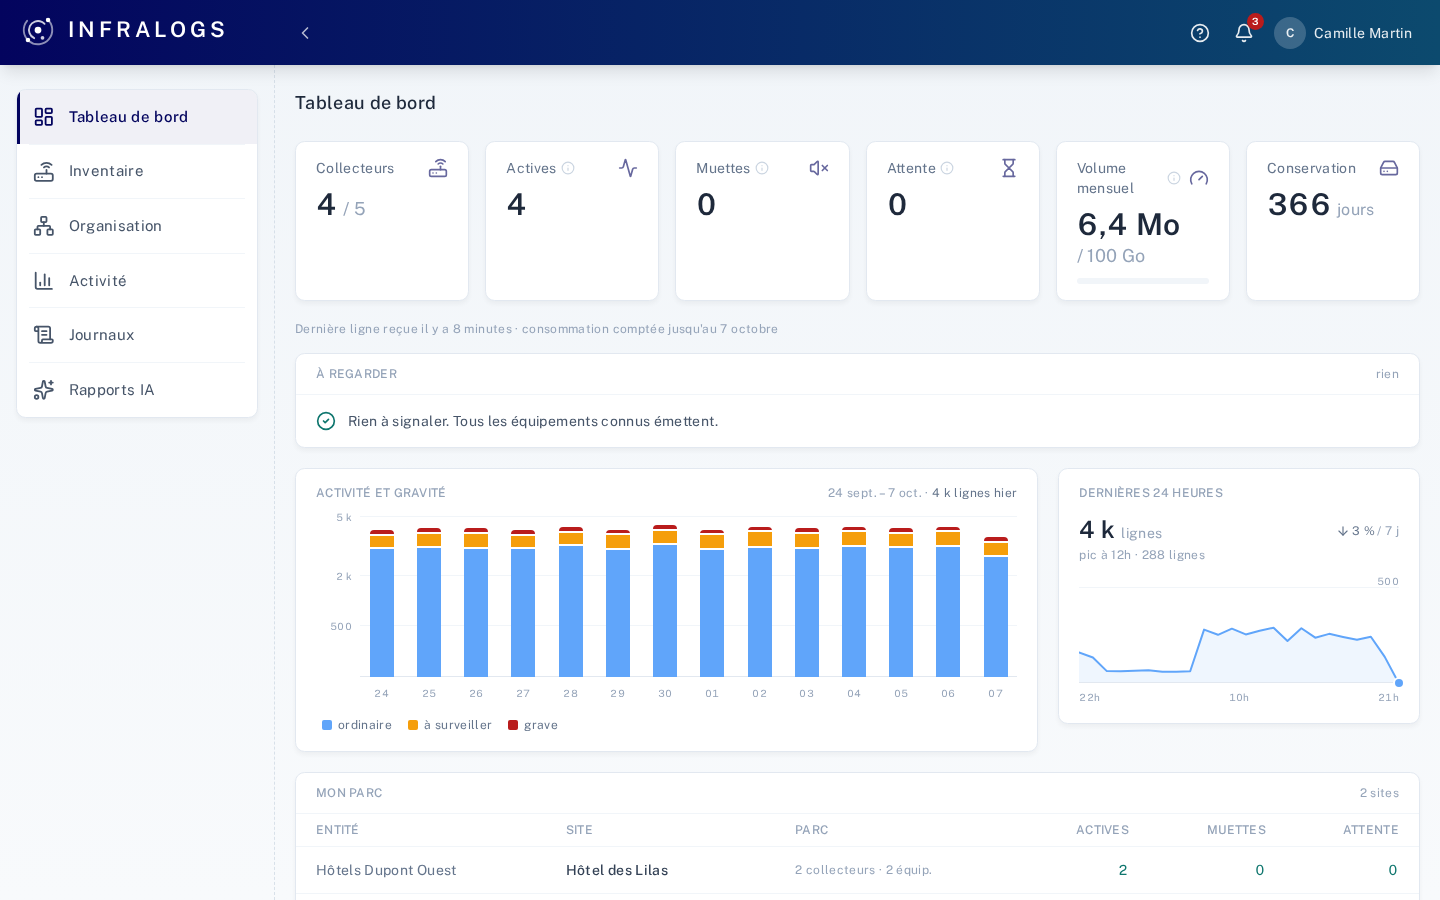
Task: Collapse the sidebar with the chevron arrow
Action: pos(305,33)
